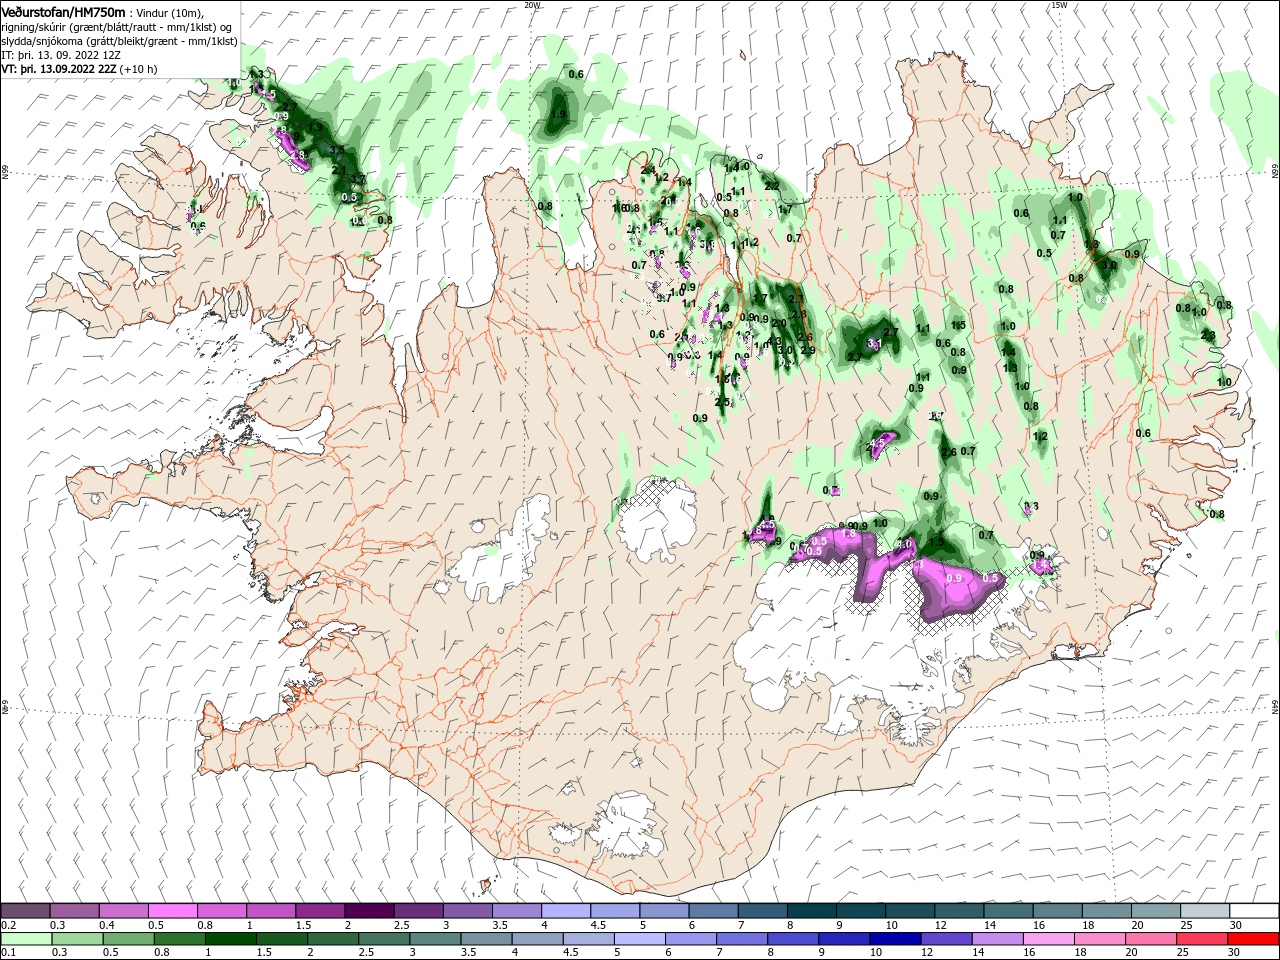Pick bright red lower swatch above 30
The width and height of the screenshot is (1280, 960).
[1252, 939]
